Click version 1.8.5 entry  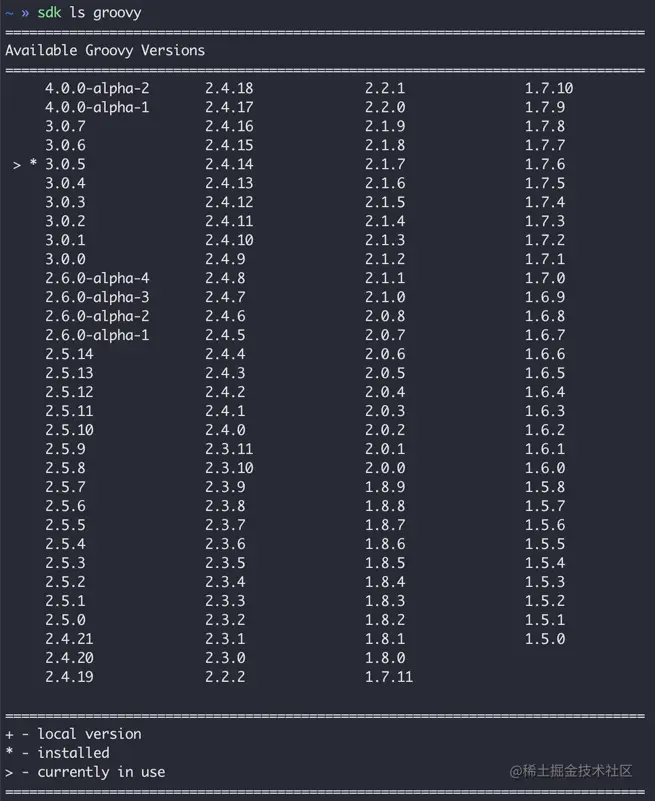(x=385, y=562)
